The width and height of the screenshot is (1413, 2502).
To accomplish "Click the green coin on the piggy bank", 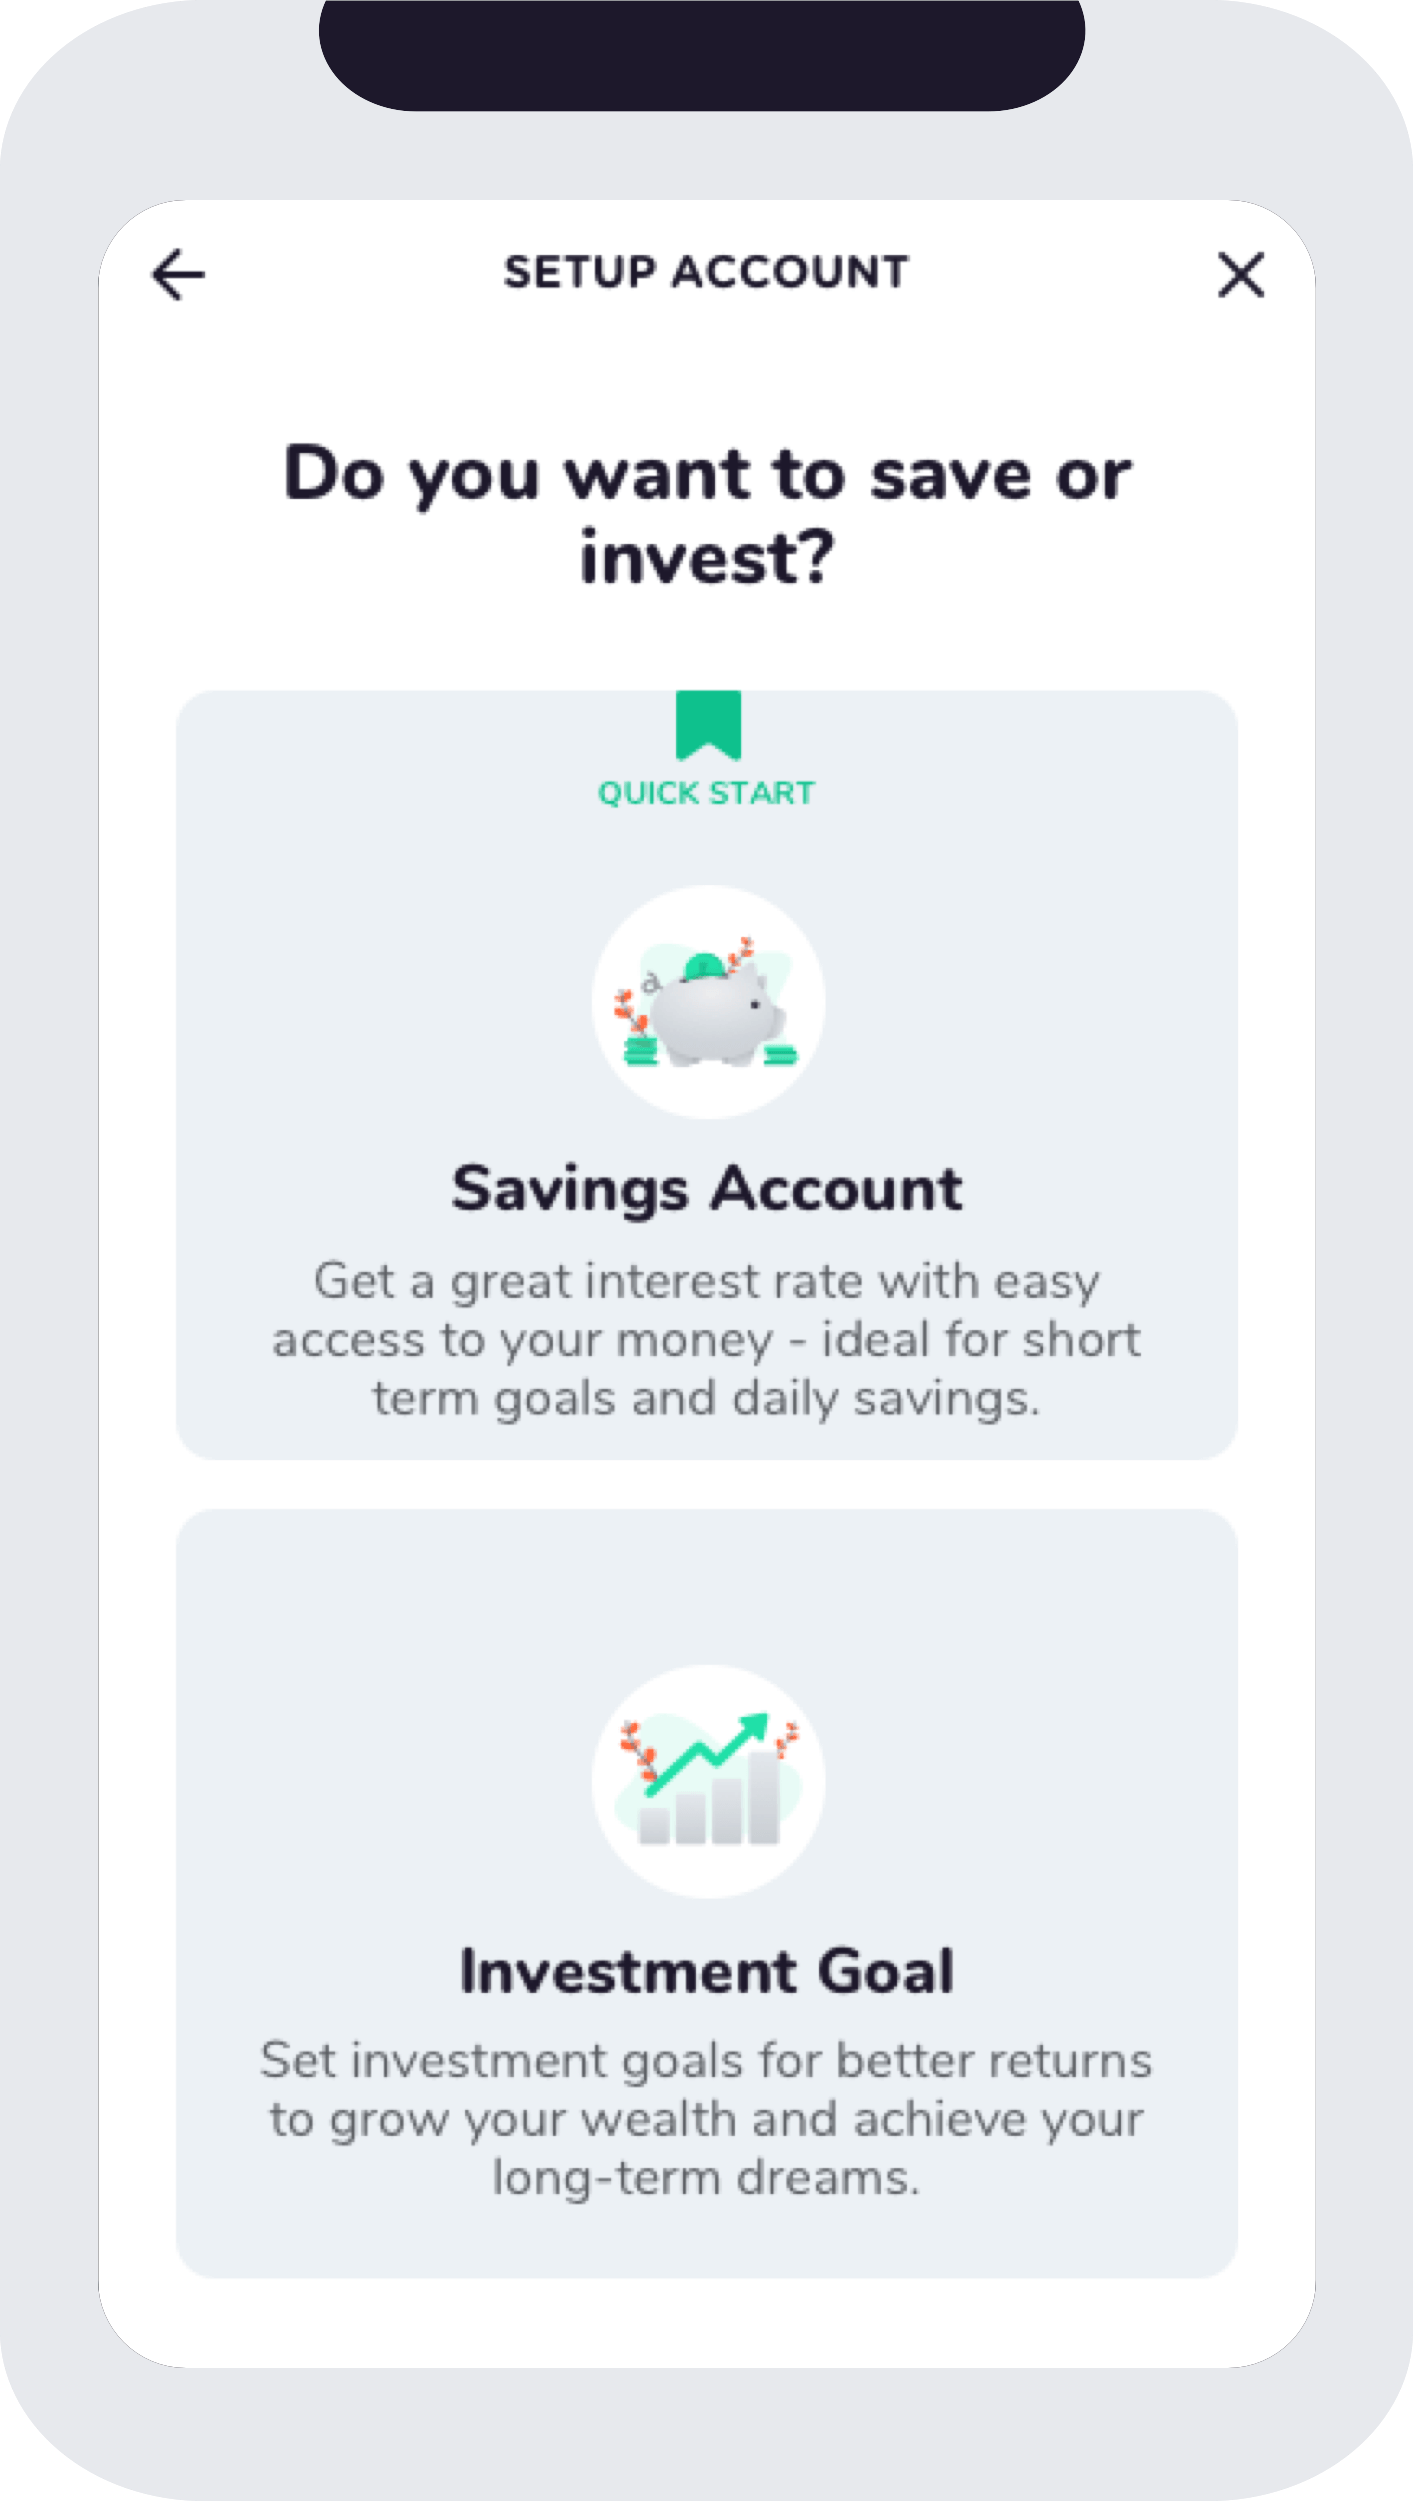I will [x=702, y=966].
